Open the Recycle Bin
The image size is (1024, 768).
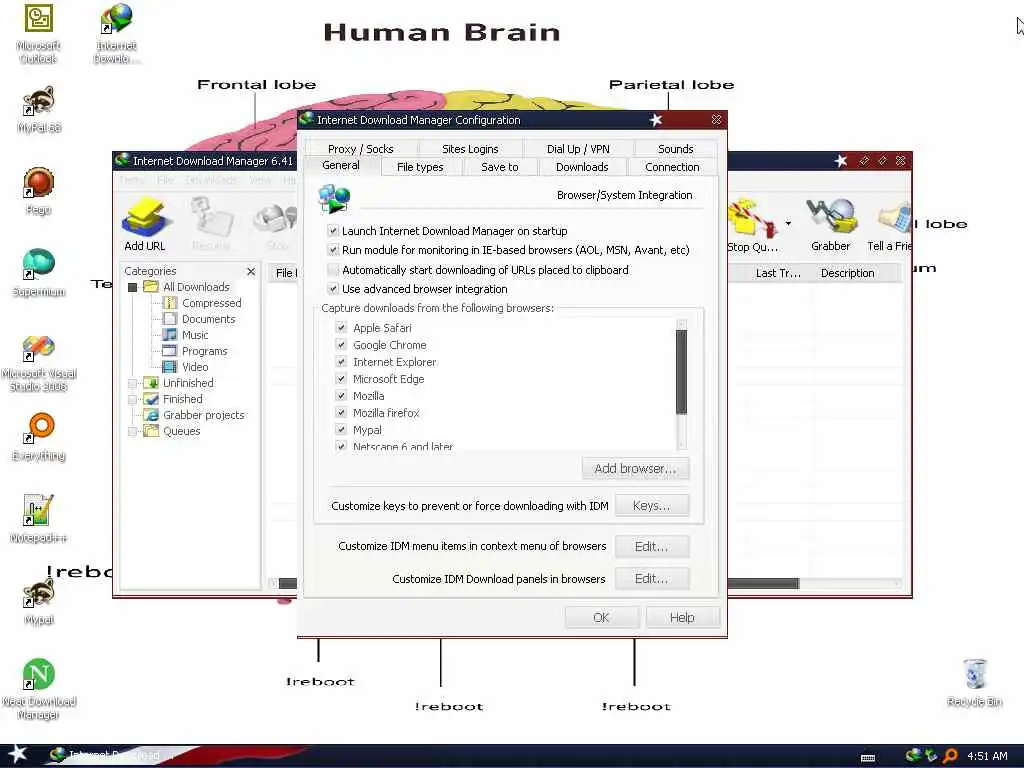(974, 682)
